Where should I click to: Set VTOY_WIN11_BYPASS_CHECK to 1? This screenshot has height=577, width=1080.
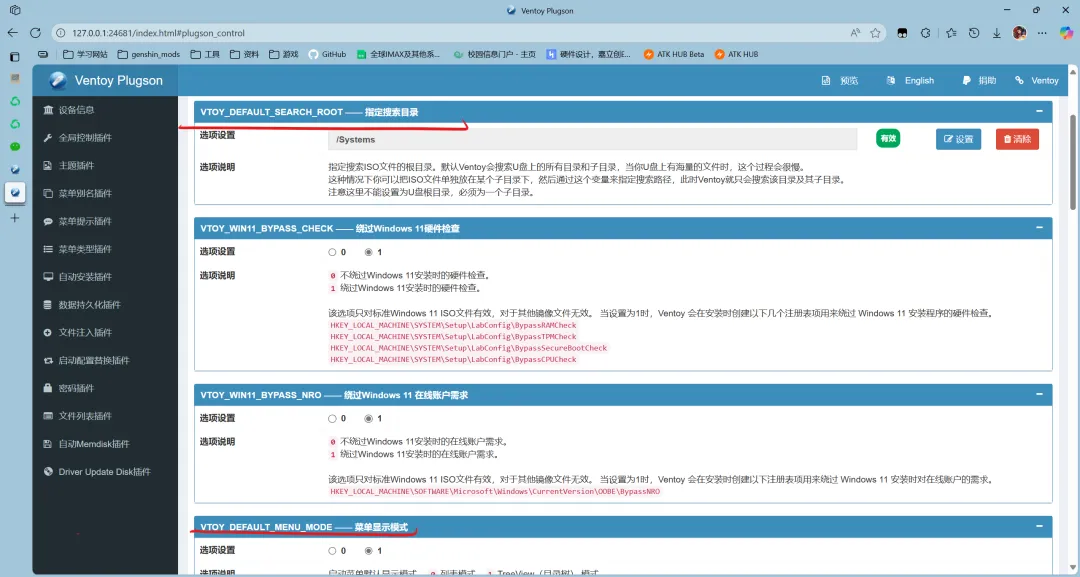point(368,252)
